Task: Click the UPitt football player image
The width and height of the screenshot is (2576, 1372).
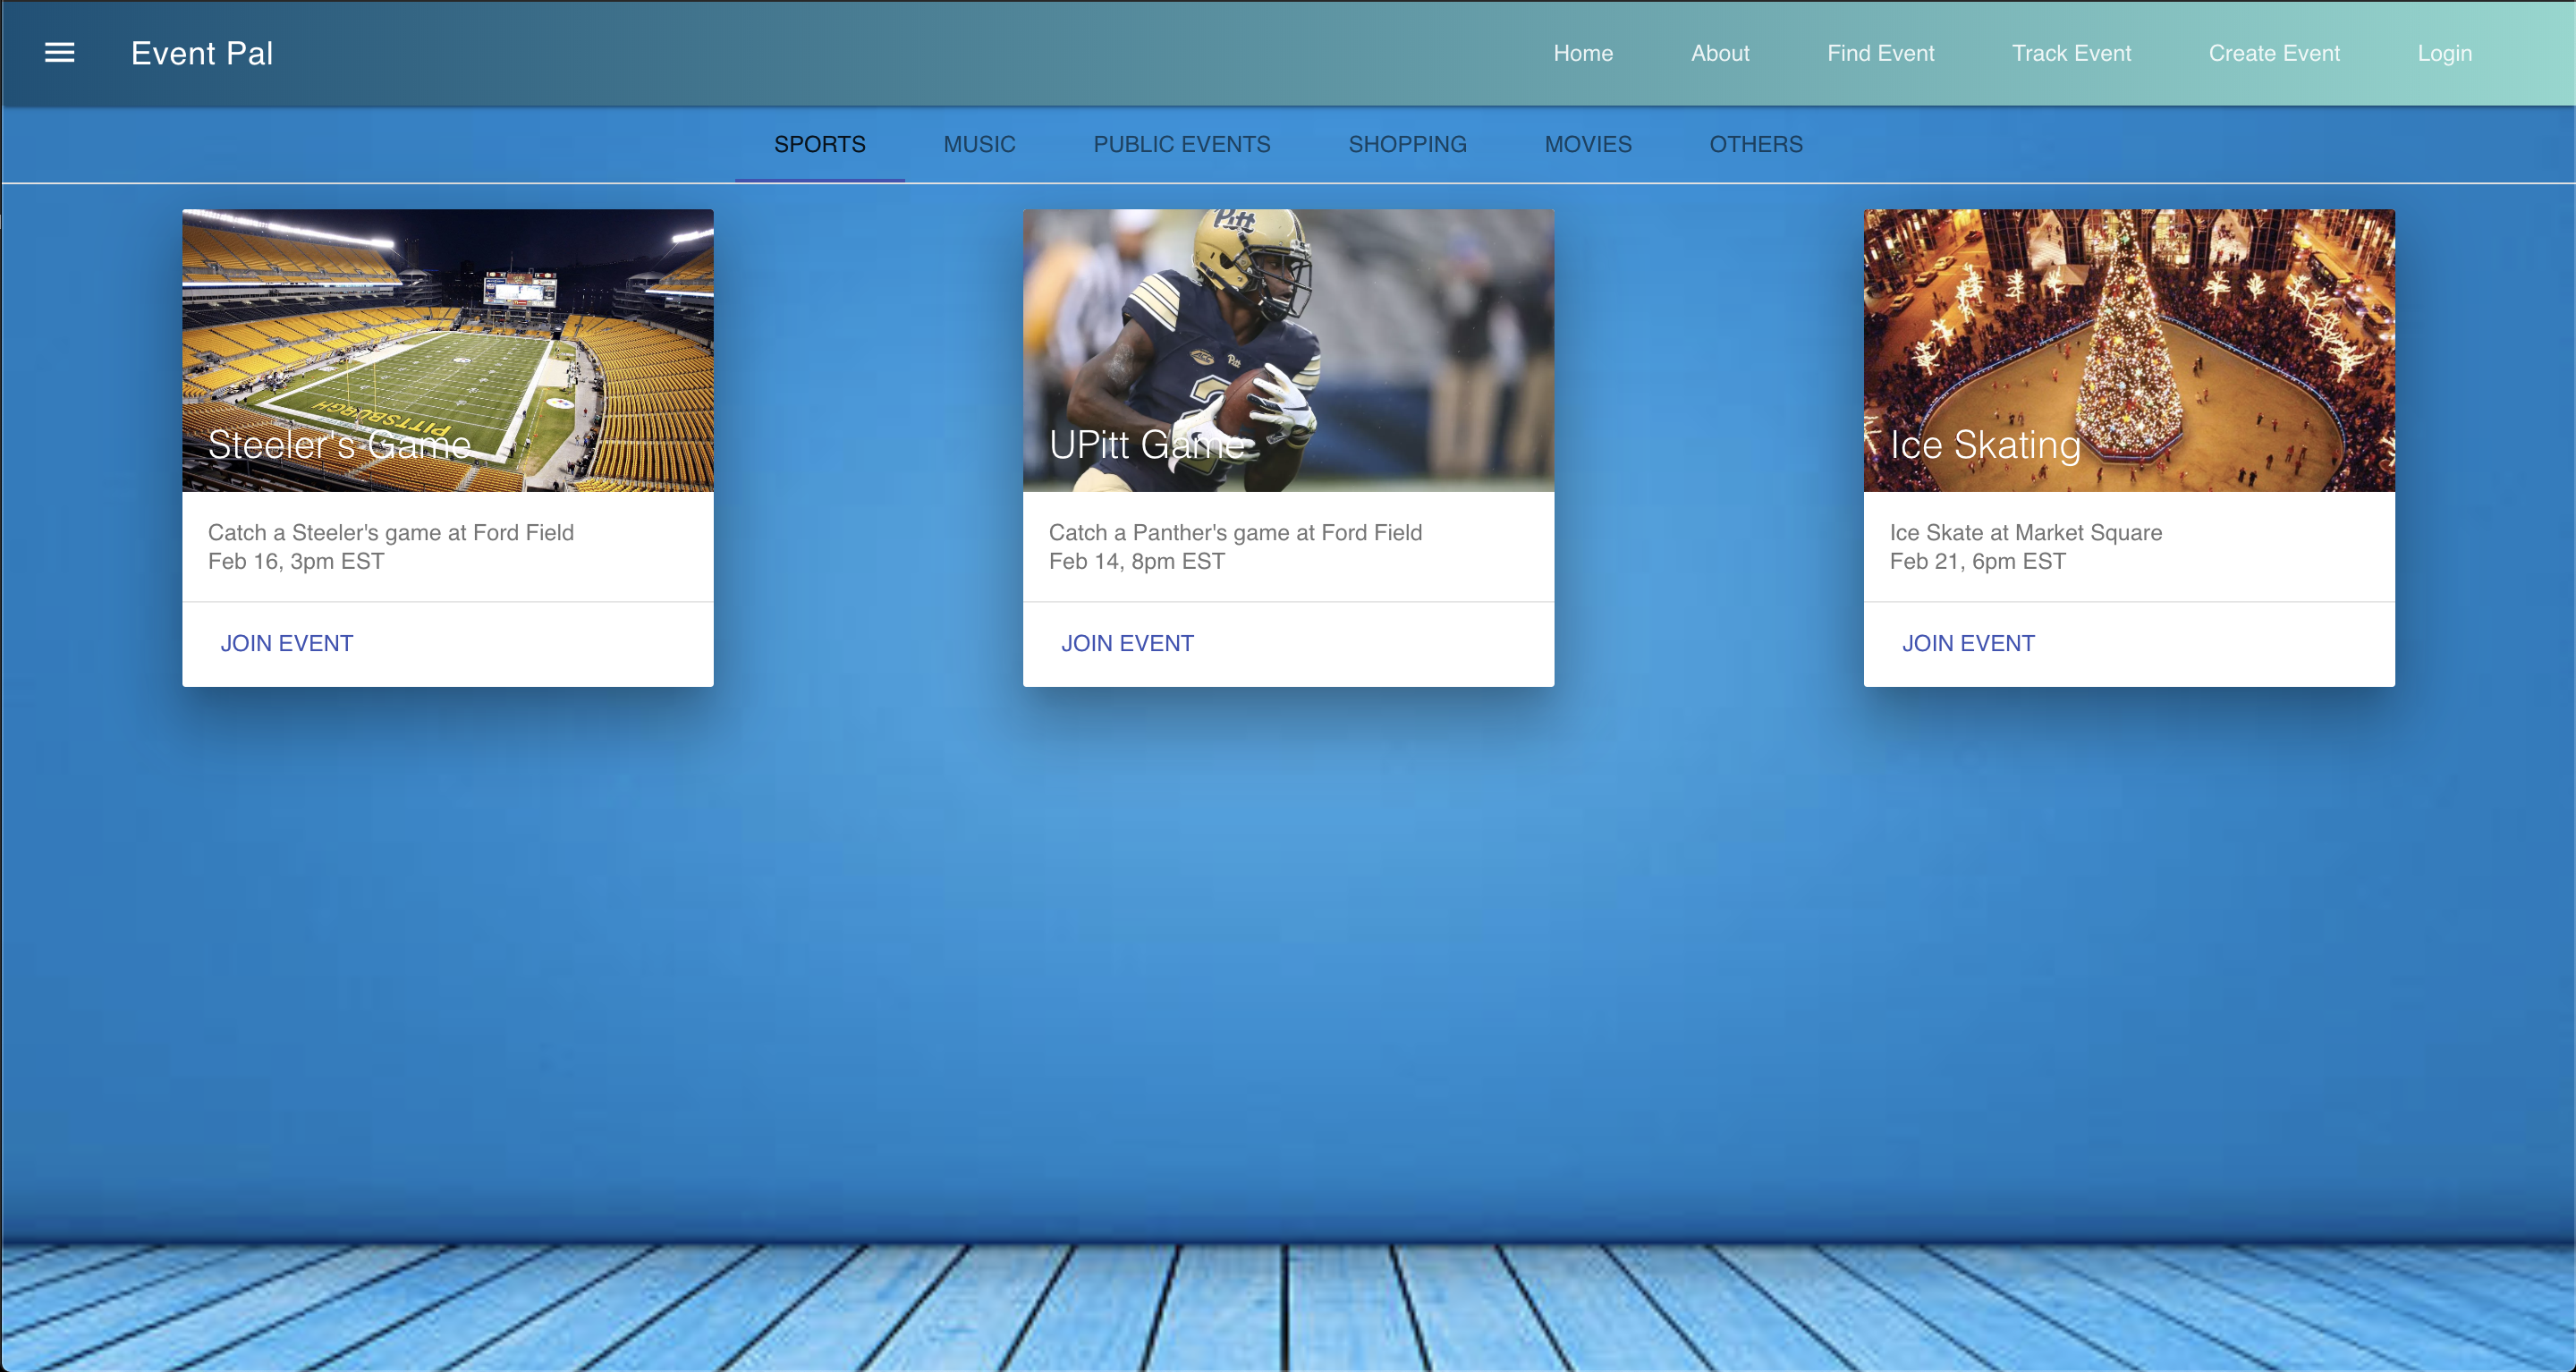Action: [x=1288, y=330]
